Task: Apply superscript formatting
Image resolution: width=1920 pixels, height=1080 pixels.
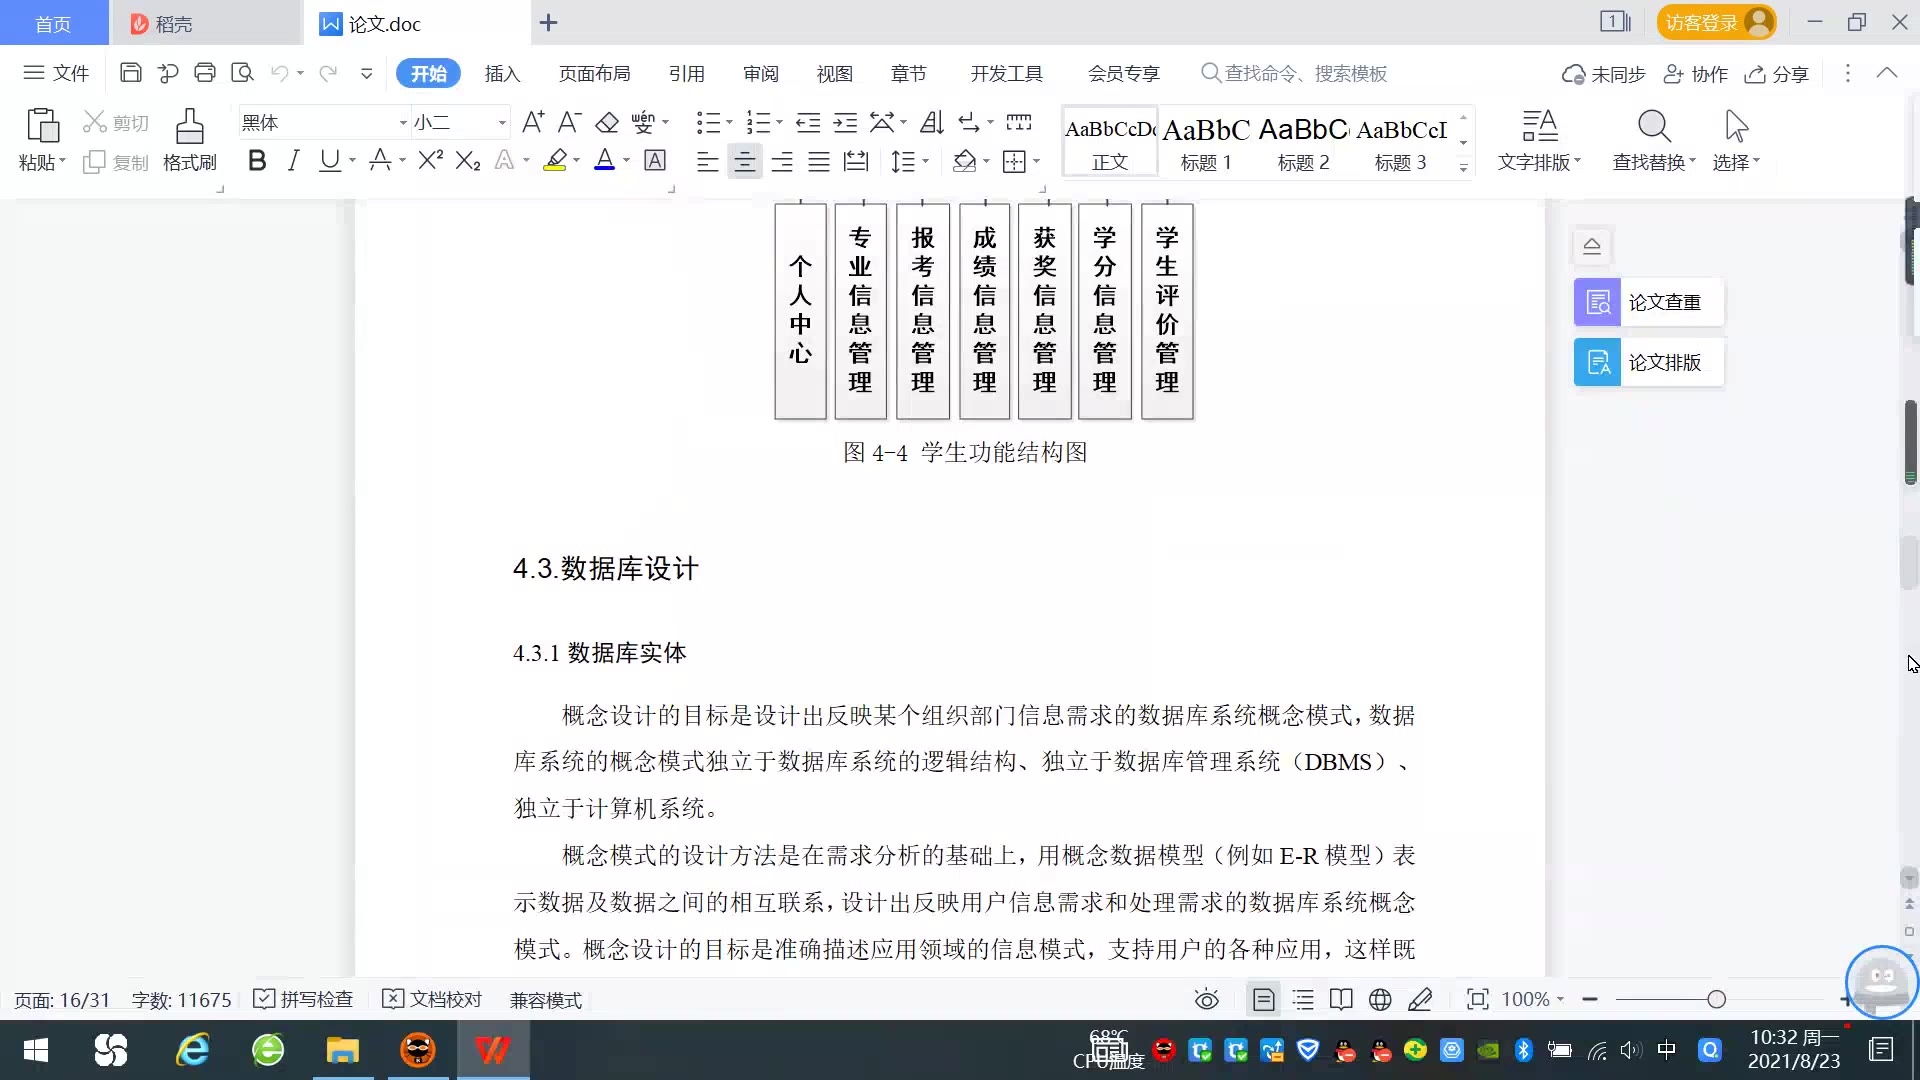Action: [430, 160]
